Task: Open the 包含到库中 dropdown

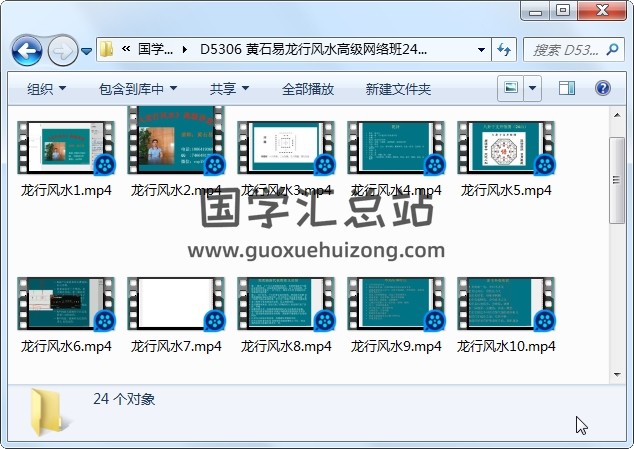Action: pyautogui.click(x=138, y=89)
